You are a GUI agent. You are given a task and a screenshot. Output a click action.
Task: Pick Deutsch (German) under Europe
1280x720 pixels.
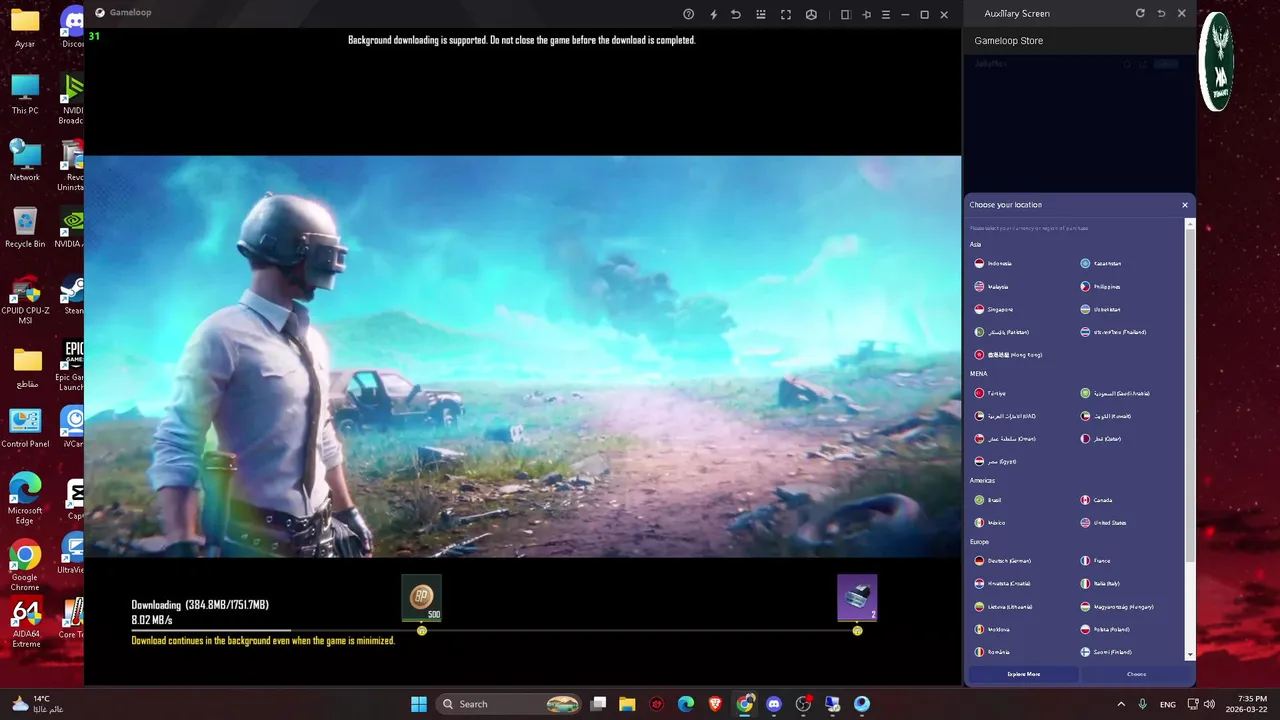coord(1002,561)
